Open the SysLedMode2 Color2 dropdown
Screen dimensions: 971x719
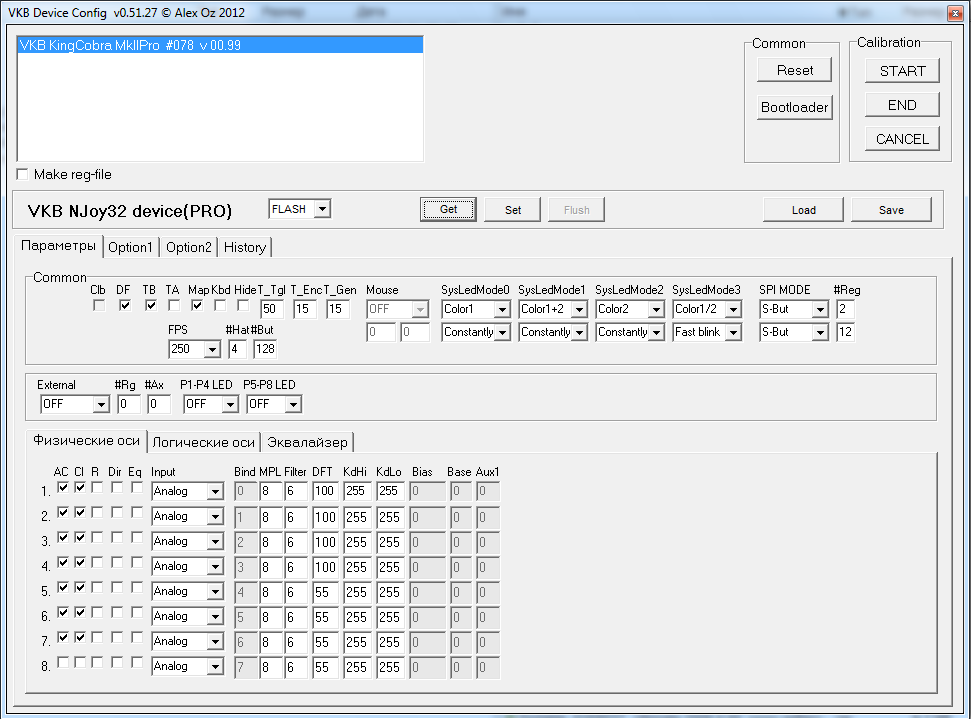click(x=656, y=309)
